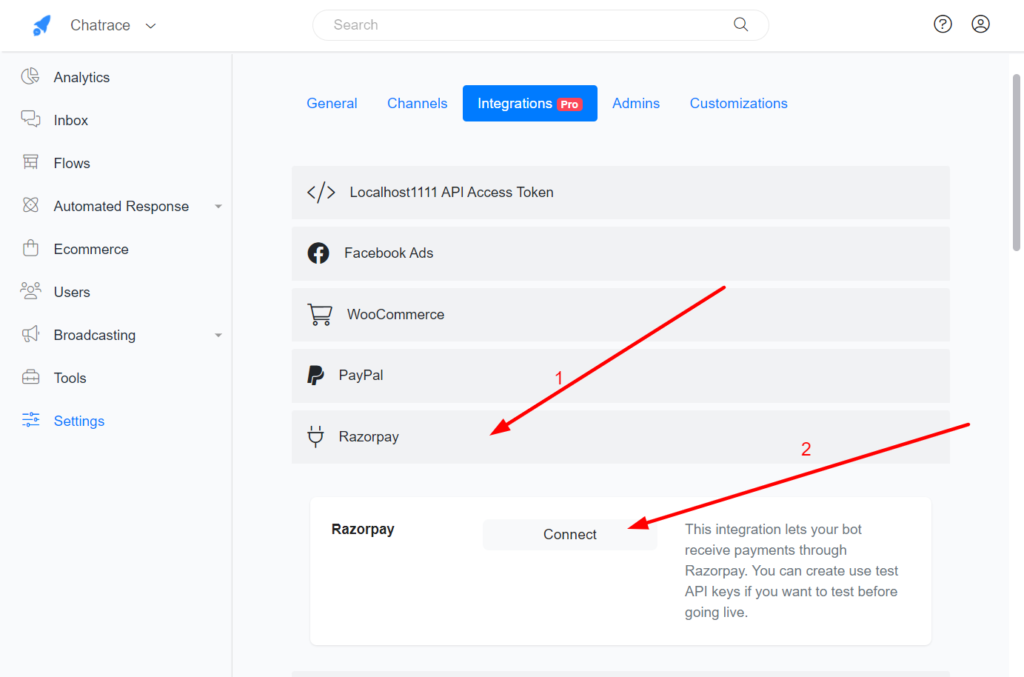Click the Flows icon
This screenshot has width=1024, height=677.
click(x=30, y=162)
